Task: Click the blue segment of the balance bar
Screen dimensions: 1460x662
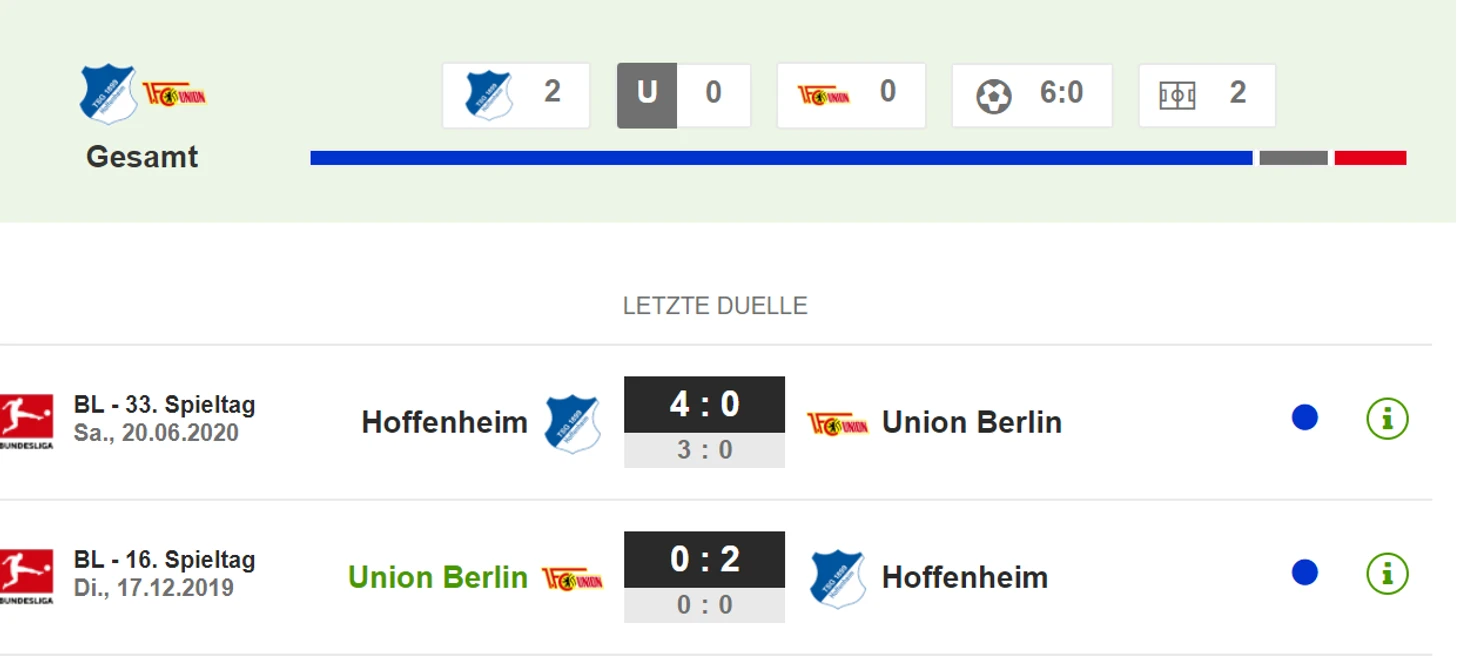Action: point(781,158)
